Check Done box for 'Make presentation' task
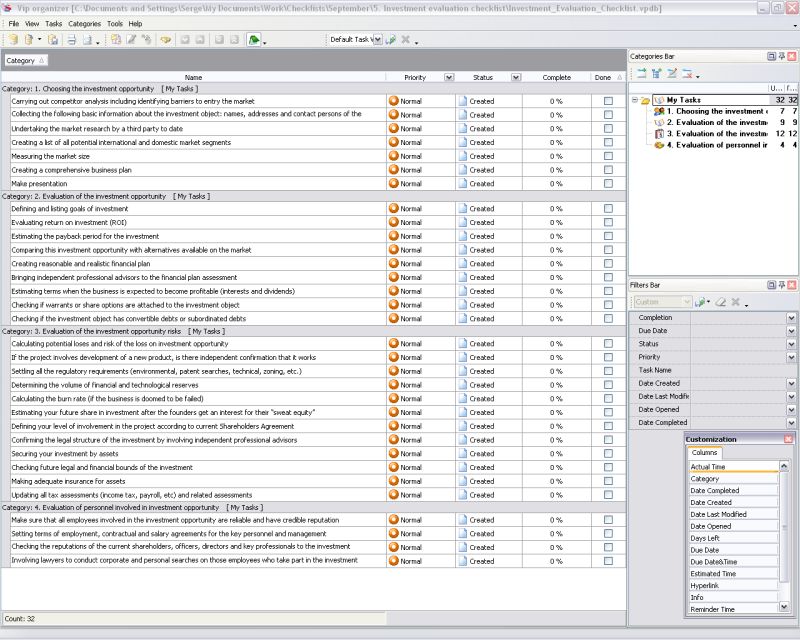The image size is (800, 640). [608, 184]
